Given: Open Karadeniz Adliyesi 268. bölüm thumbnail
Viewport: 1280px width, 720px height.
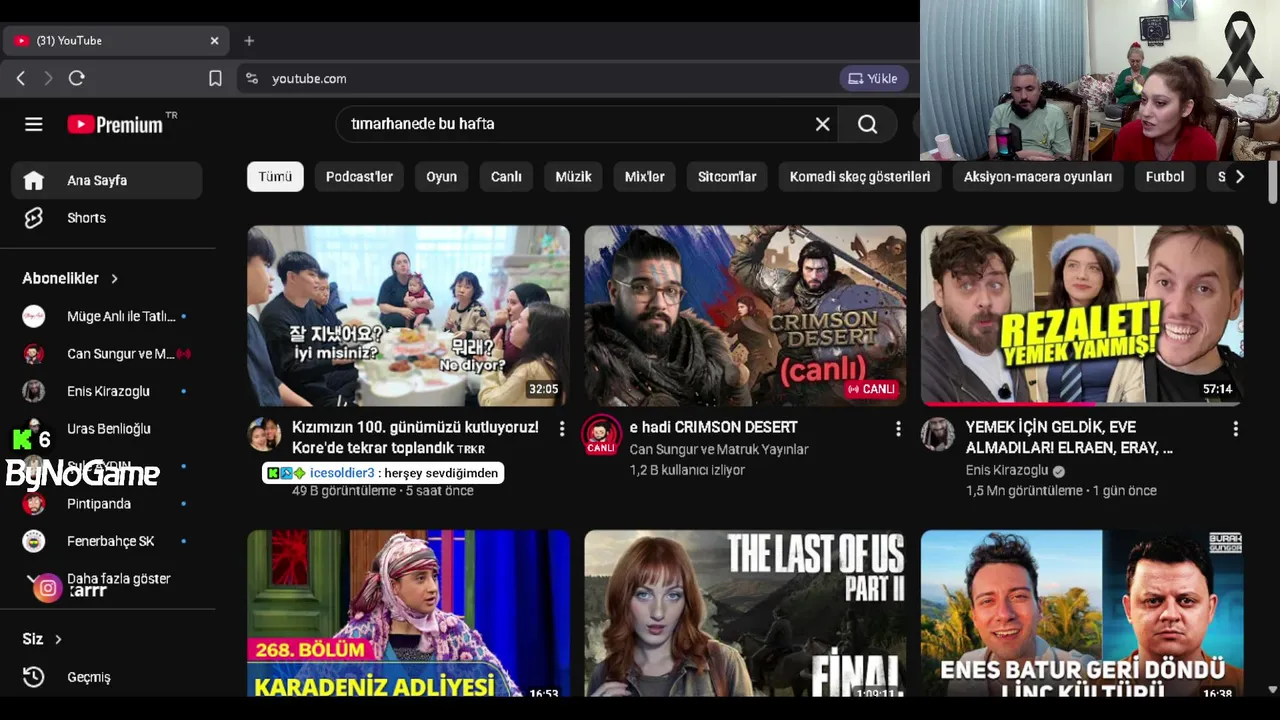Looking at the screenshot, I should (408, 613).
